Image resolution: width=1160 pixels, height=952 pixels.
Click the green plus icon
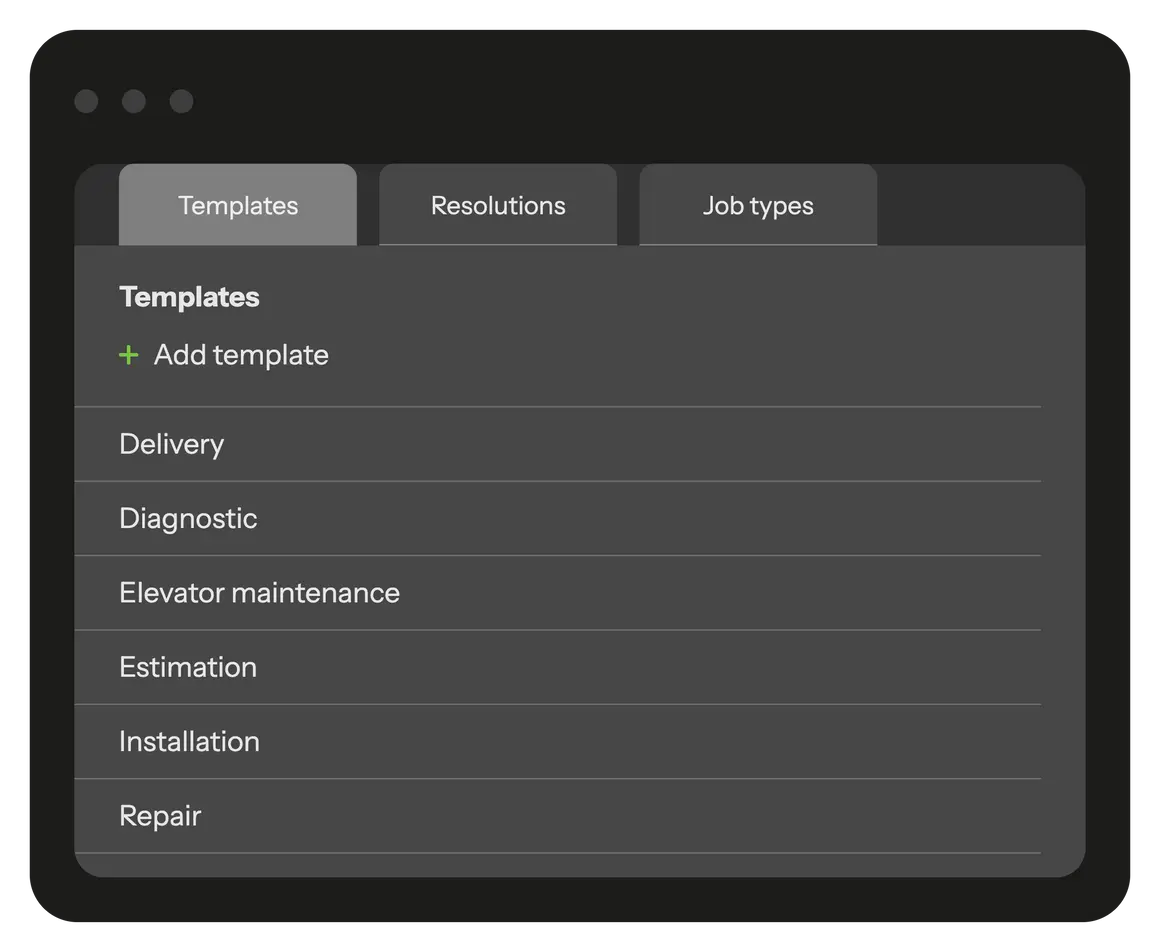coord(128,355)
